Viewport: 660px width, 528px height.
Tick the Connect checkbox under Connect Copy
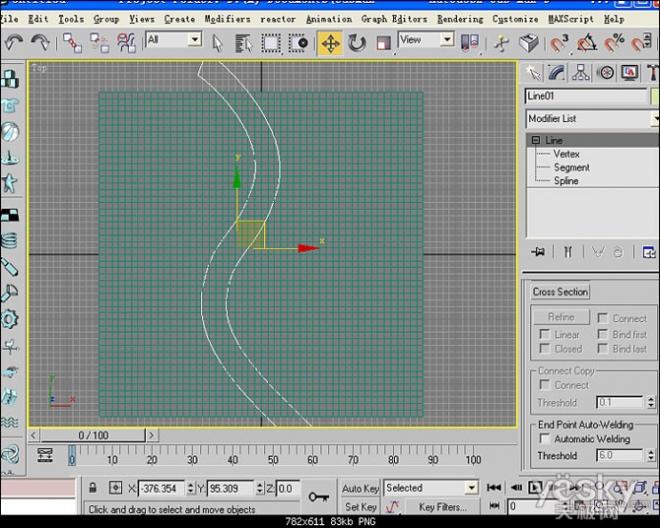545,385
